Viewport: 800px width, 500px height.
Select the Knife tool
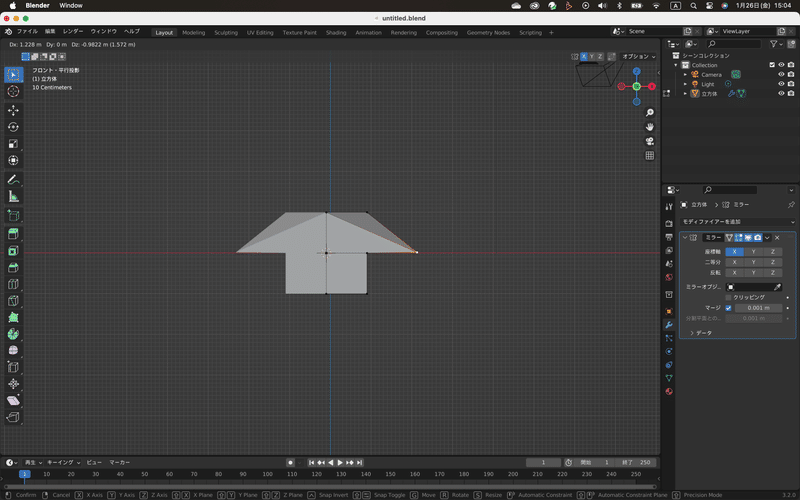tap(13, 301)
